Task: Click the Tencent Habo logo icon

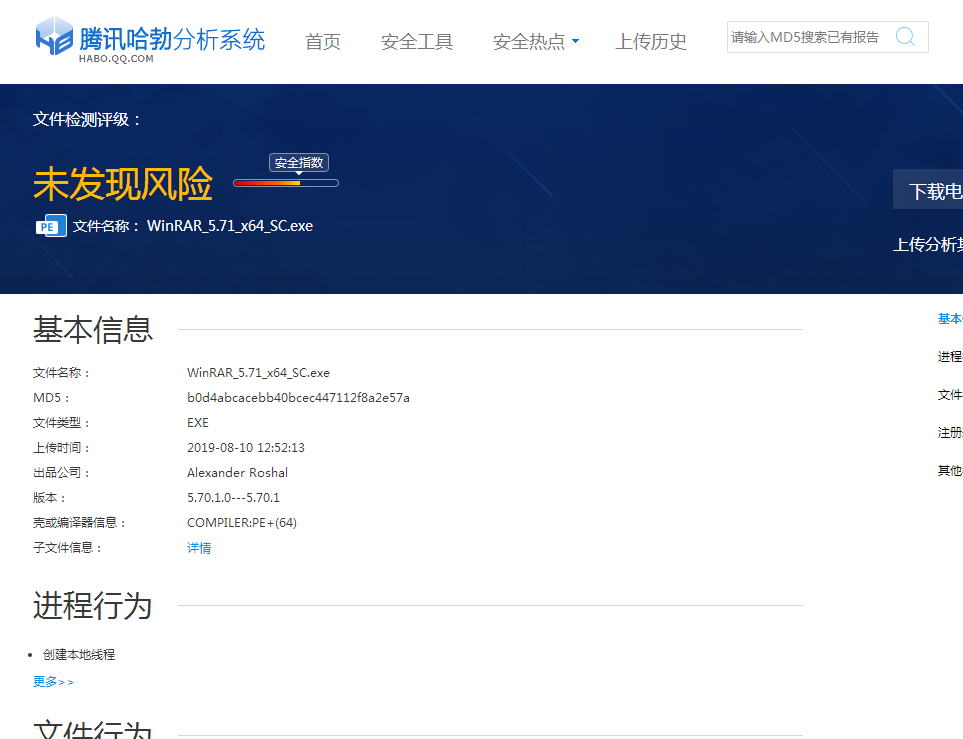Action: [54, 40]
